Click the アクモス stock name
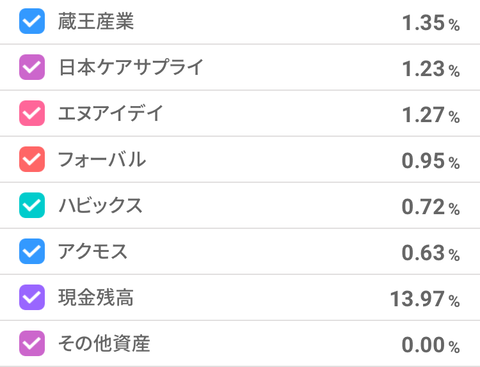The width and height of the screenshot is (480, 367). [93, 251]
